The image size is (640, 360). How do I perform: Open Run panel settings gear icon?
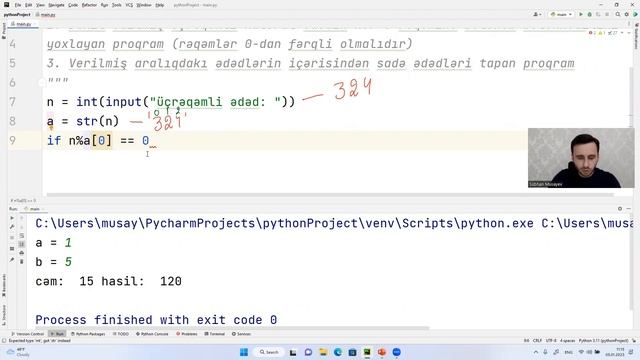(620, 209)
